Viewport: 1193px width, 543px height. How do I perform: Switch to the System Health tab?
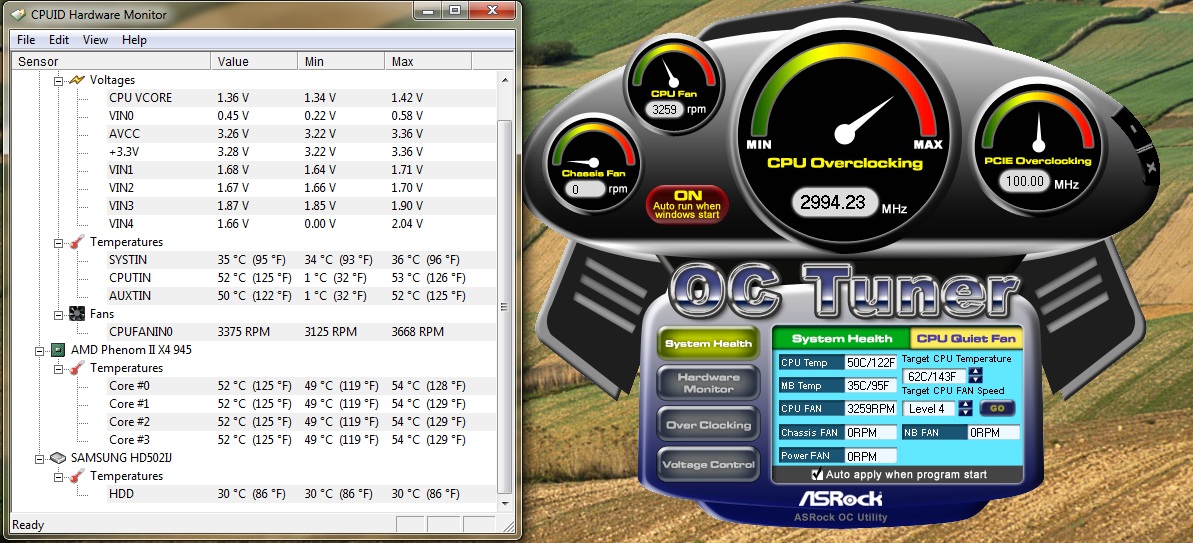[x=841, y=338]
